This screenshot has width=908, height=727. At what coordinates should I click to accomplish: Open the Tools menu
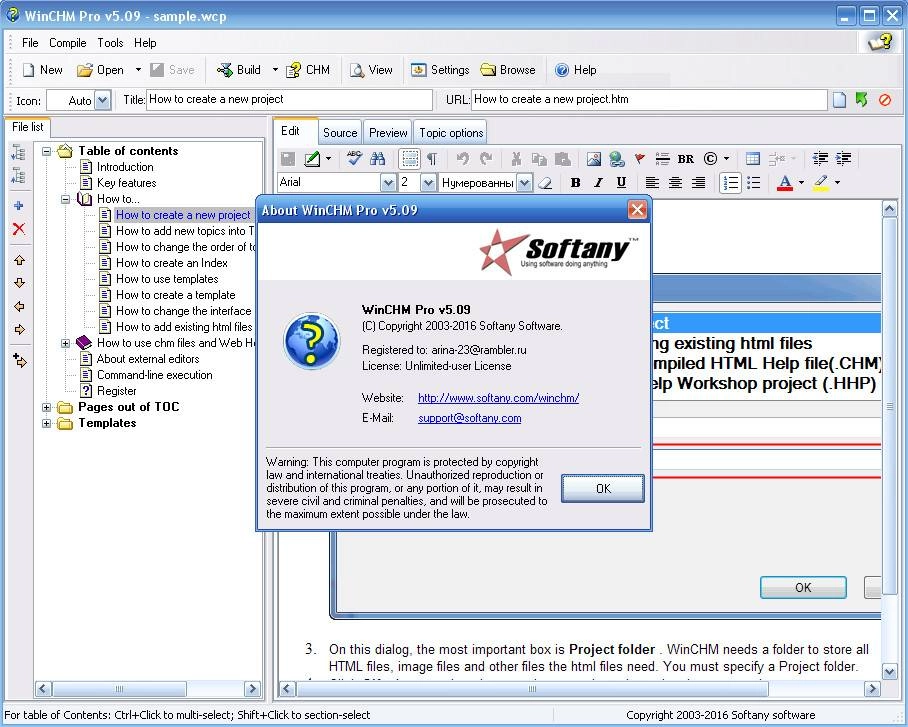110,43
